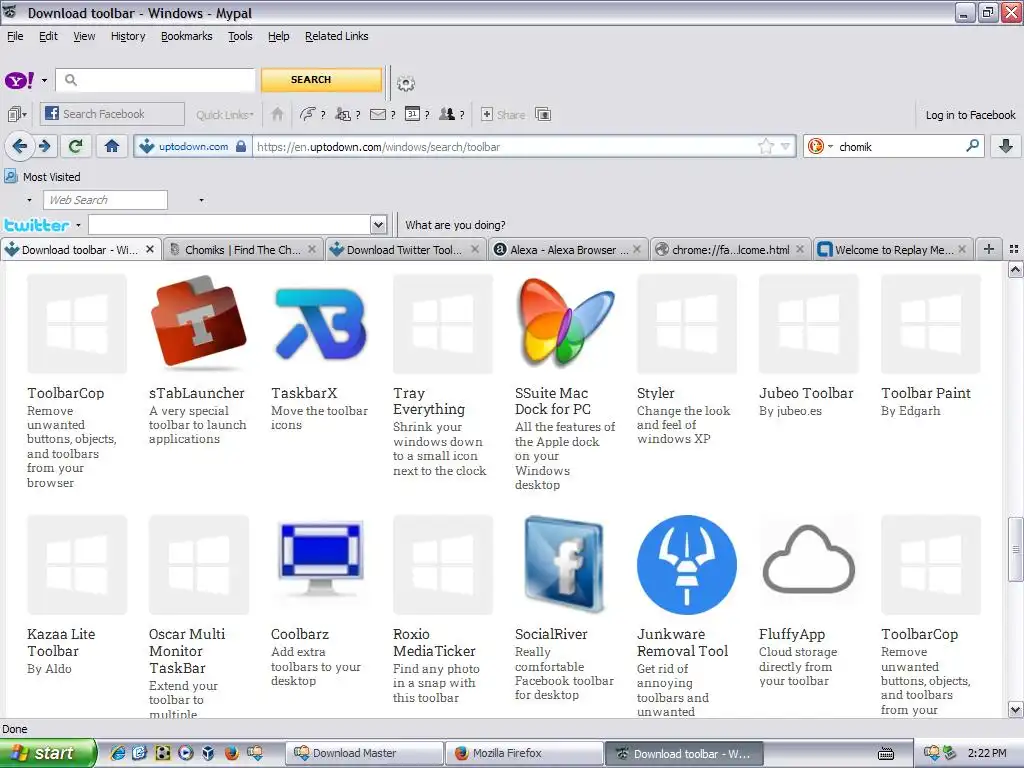
Task: Open URL bar history dropdown
Action: tap(786, 146)
